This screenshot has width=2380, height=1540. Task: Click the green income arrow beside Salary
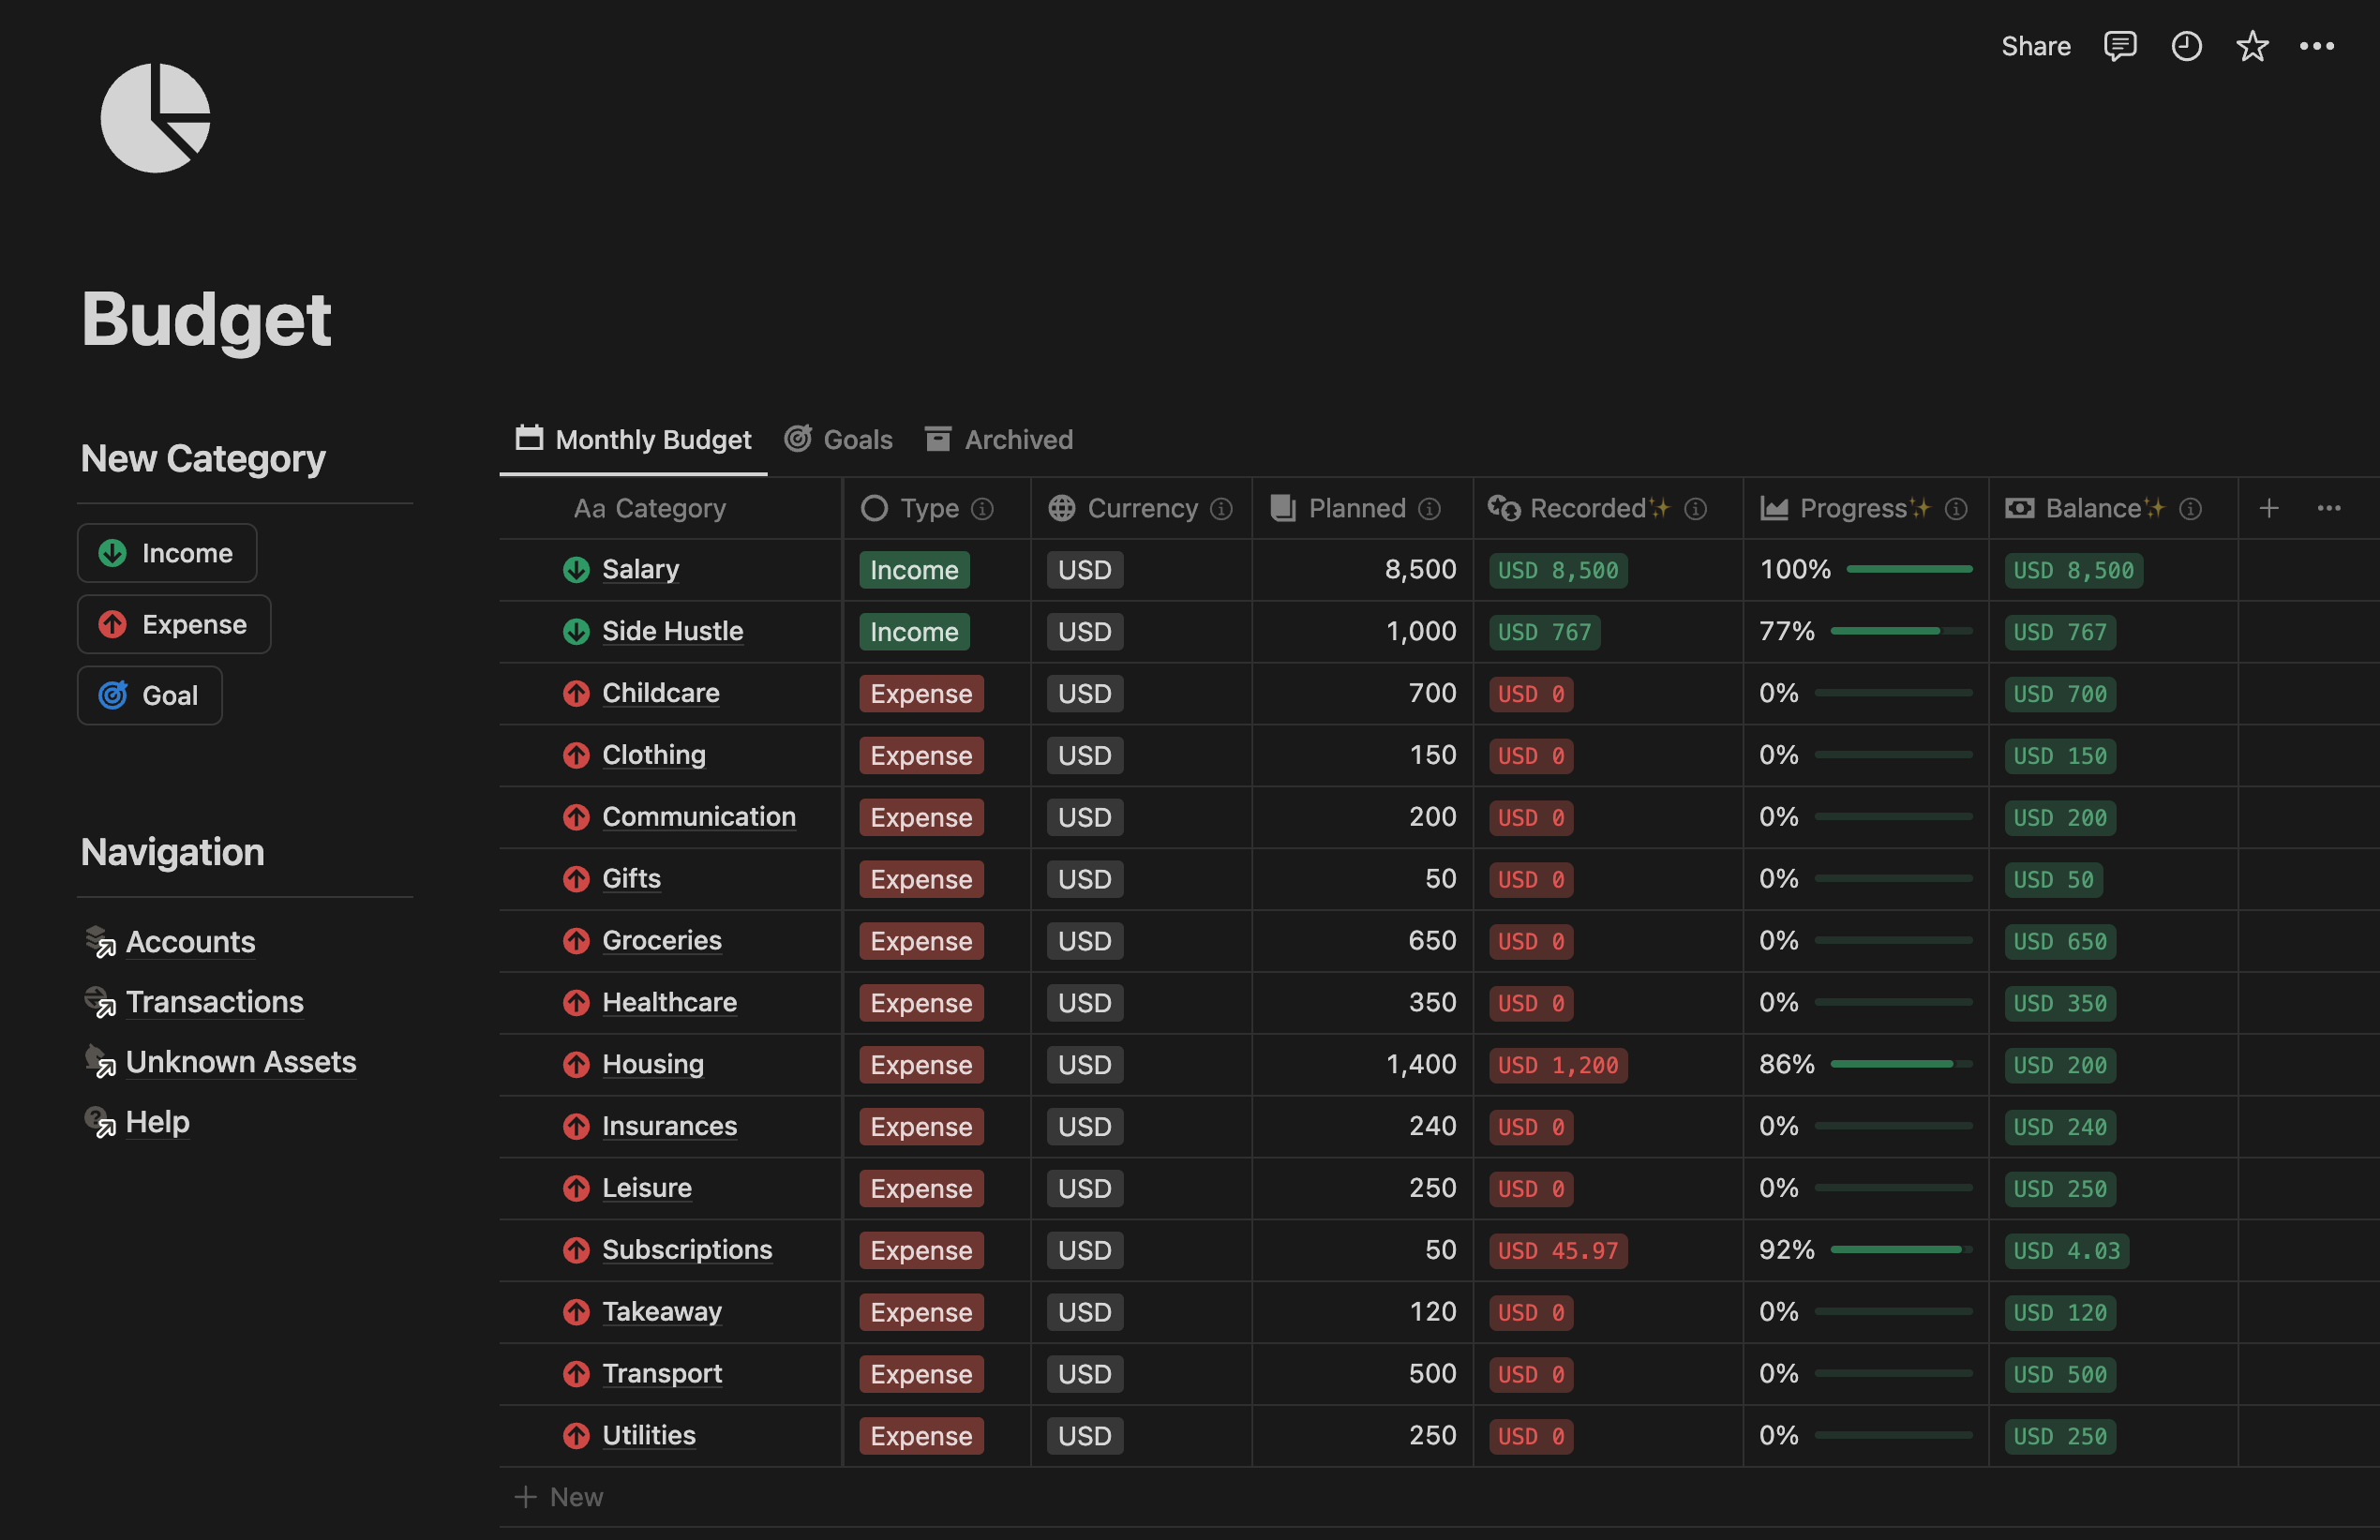coord(576,570)
